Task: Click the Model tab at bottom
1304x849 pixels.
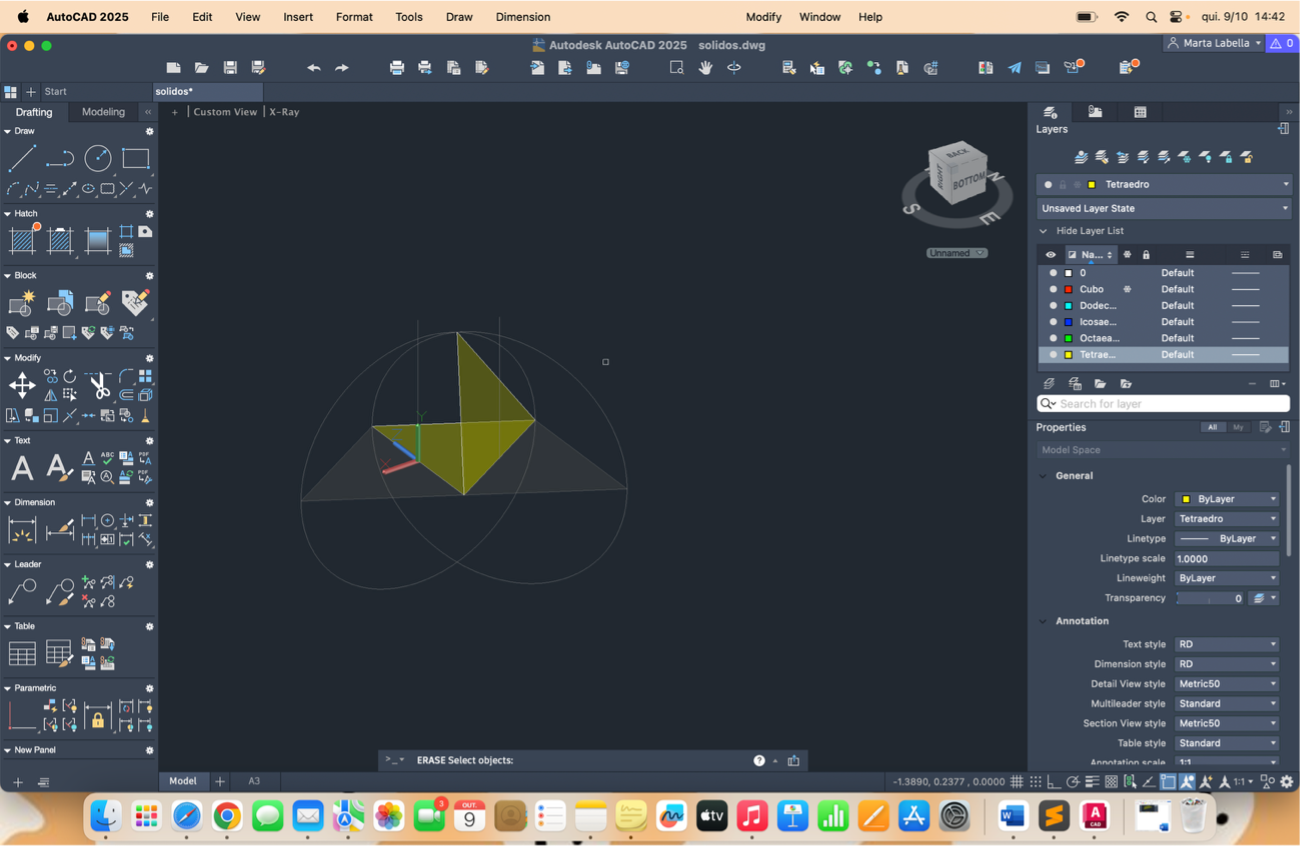Action: coord(183,782)
